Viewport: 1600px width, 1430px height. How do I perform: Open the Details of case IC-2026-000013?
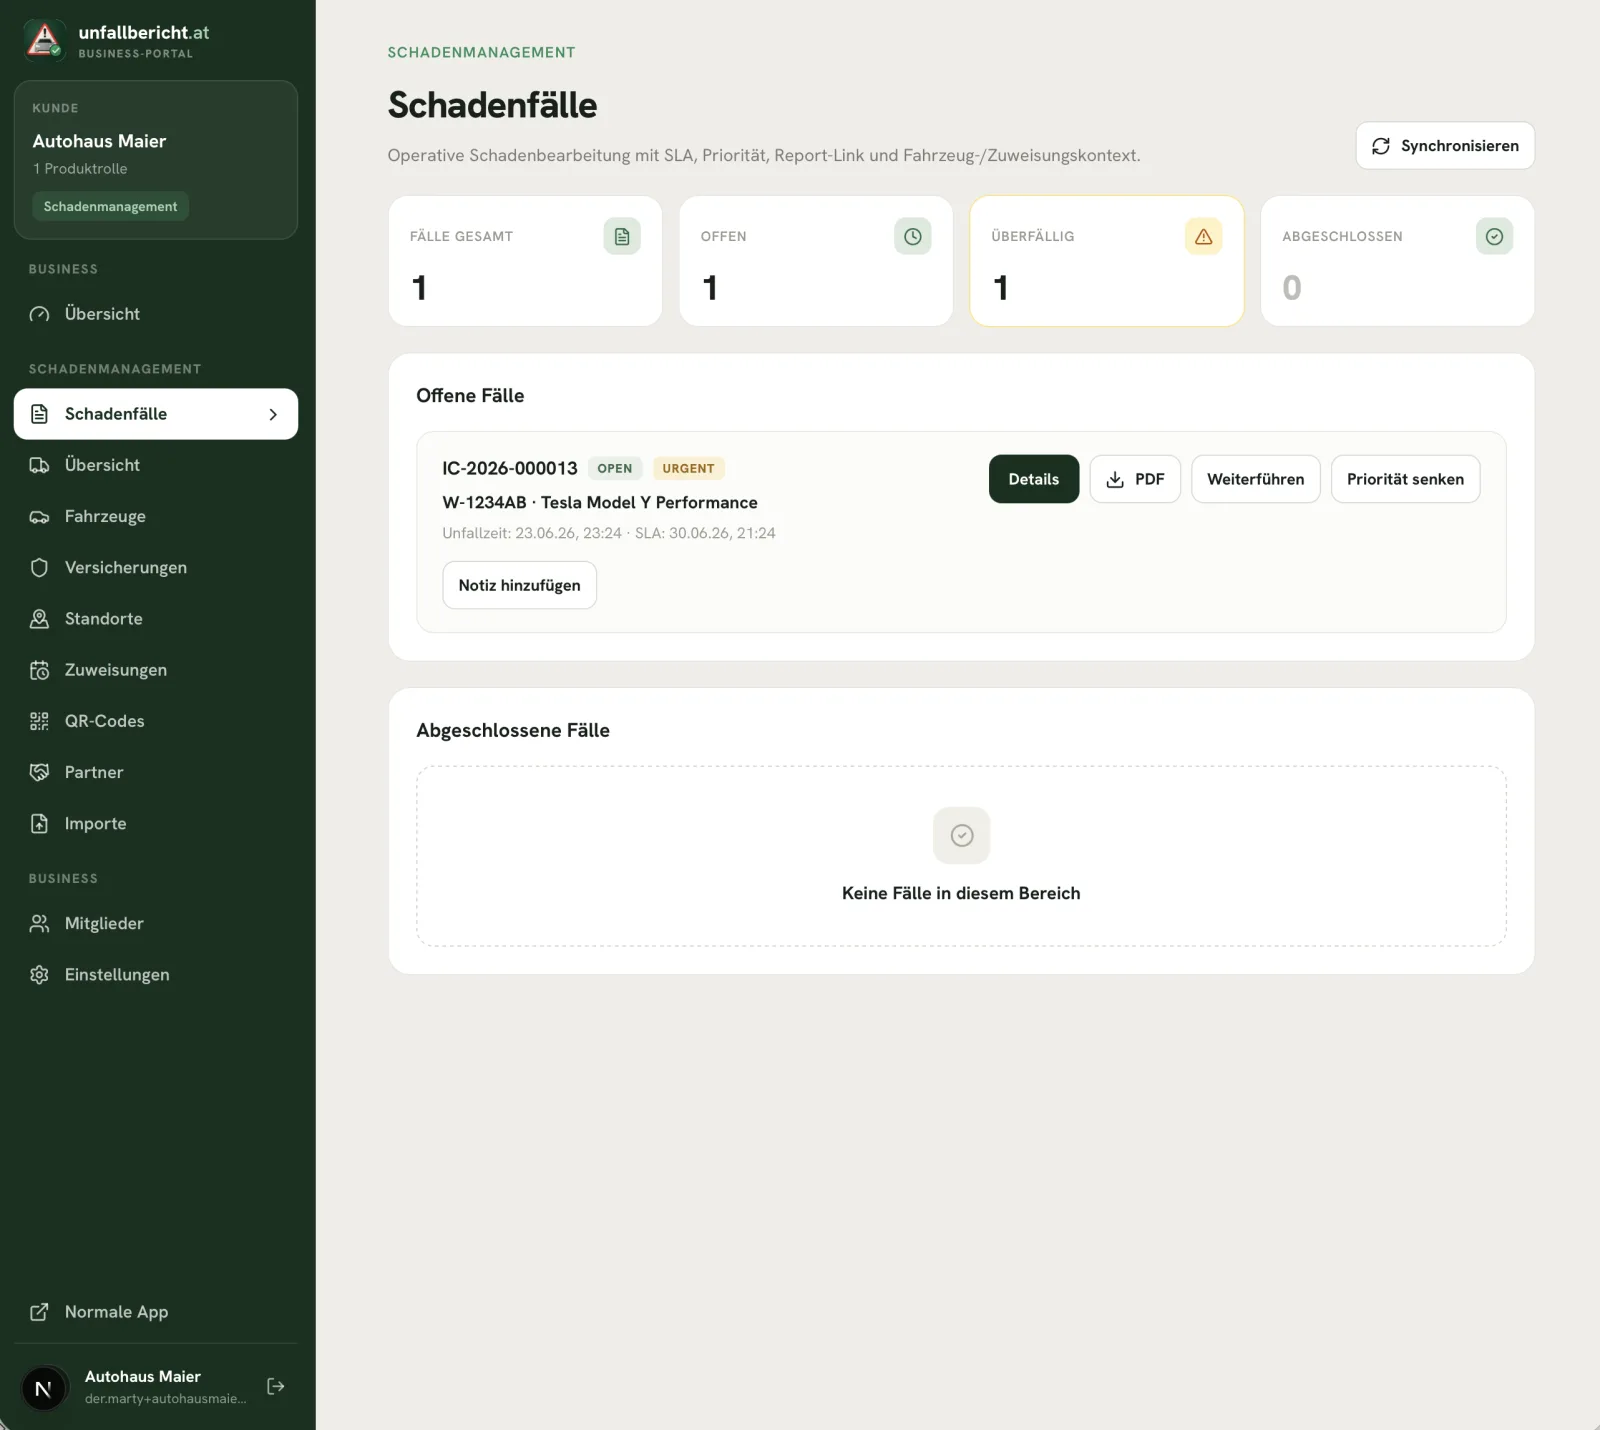coord(1034,479)
